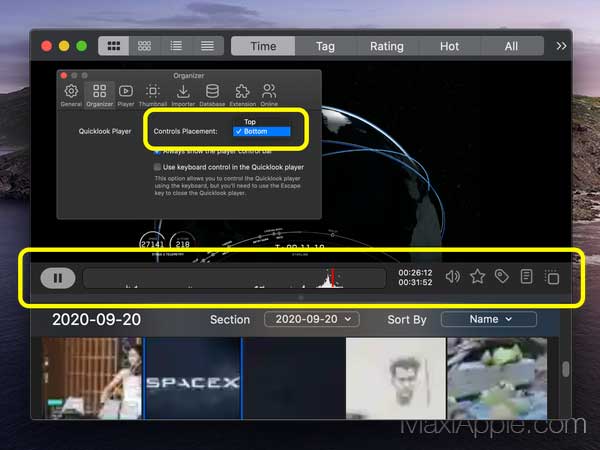The image size is (600, 450).
Task: Open General preferences pane
Action: [x=71, y=95]
